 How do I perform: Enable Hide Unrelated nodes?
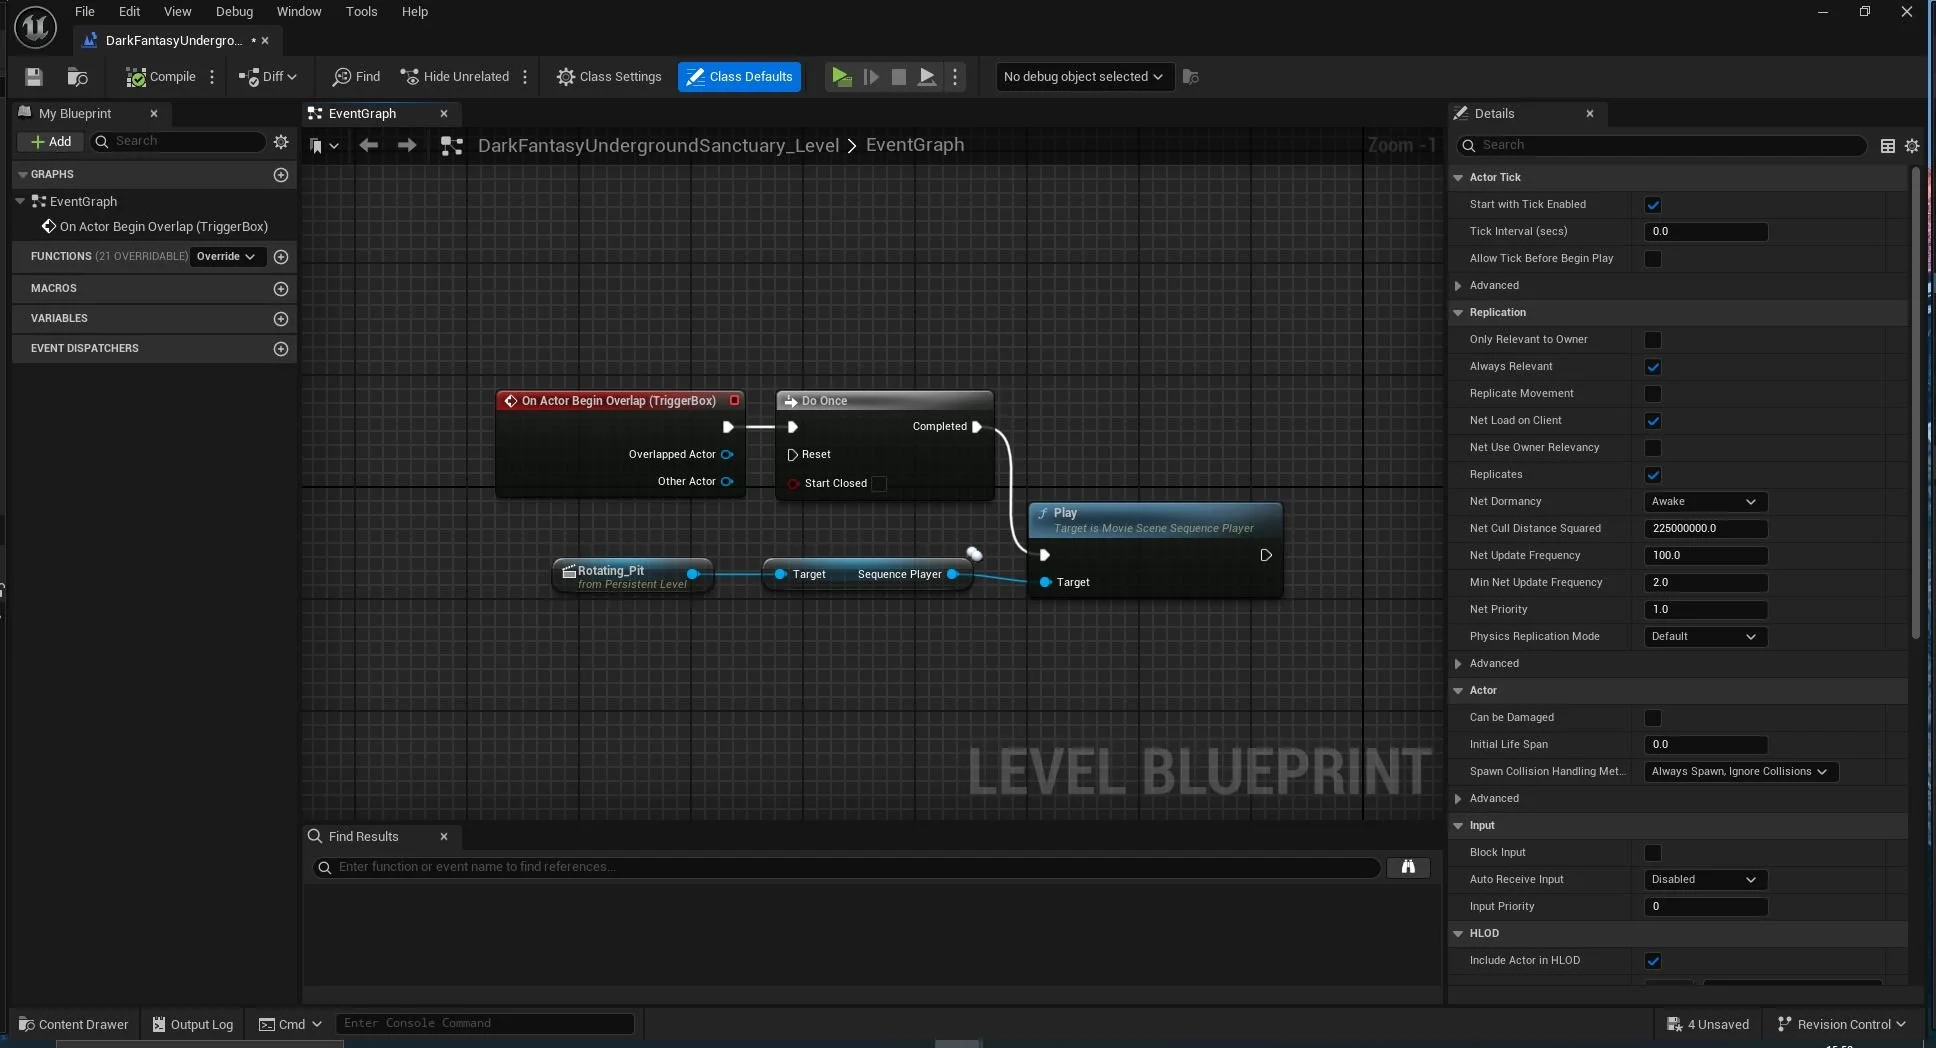point(455,76)
